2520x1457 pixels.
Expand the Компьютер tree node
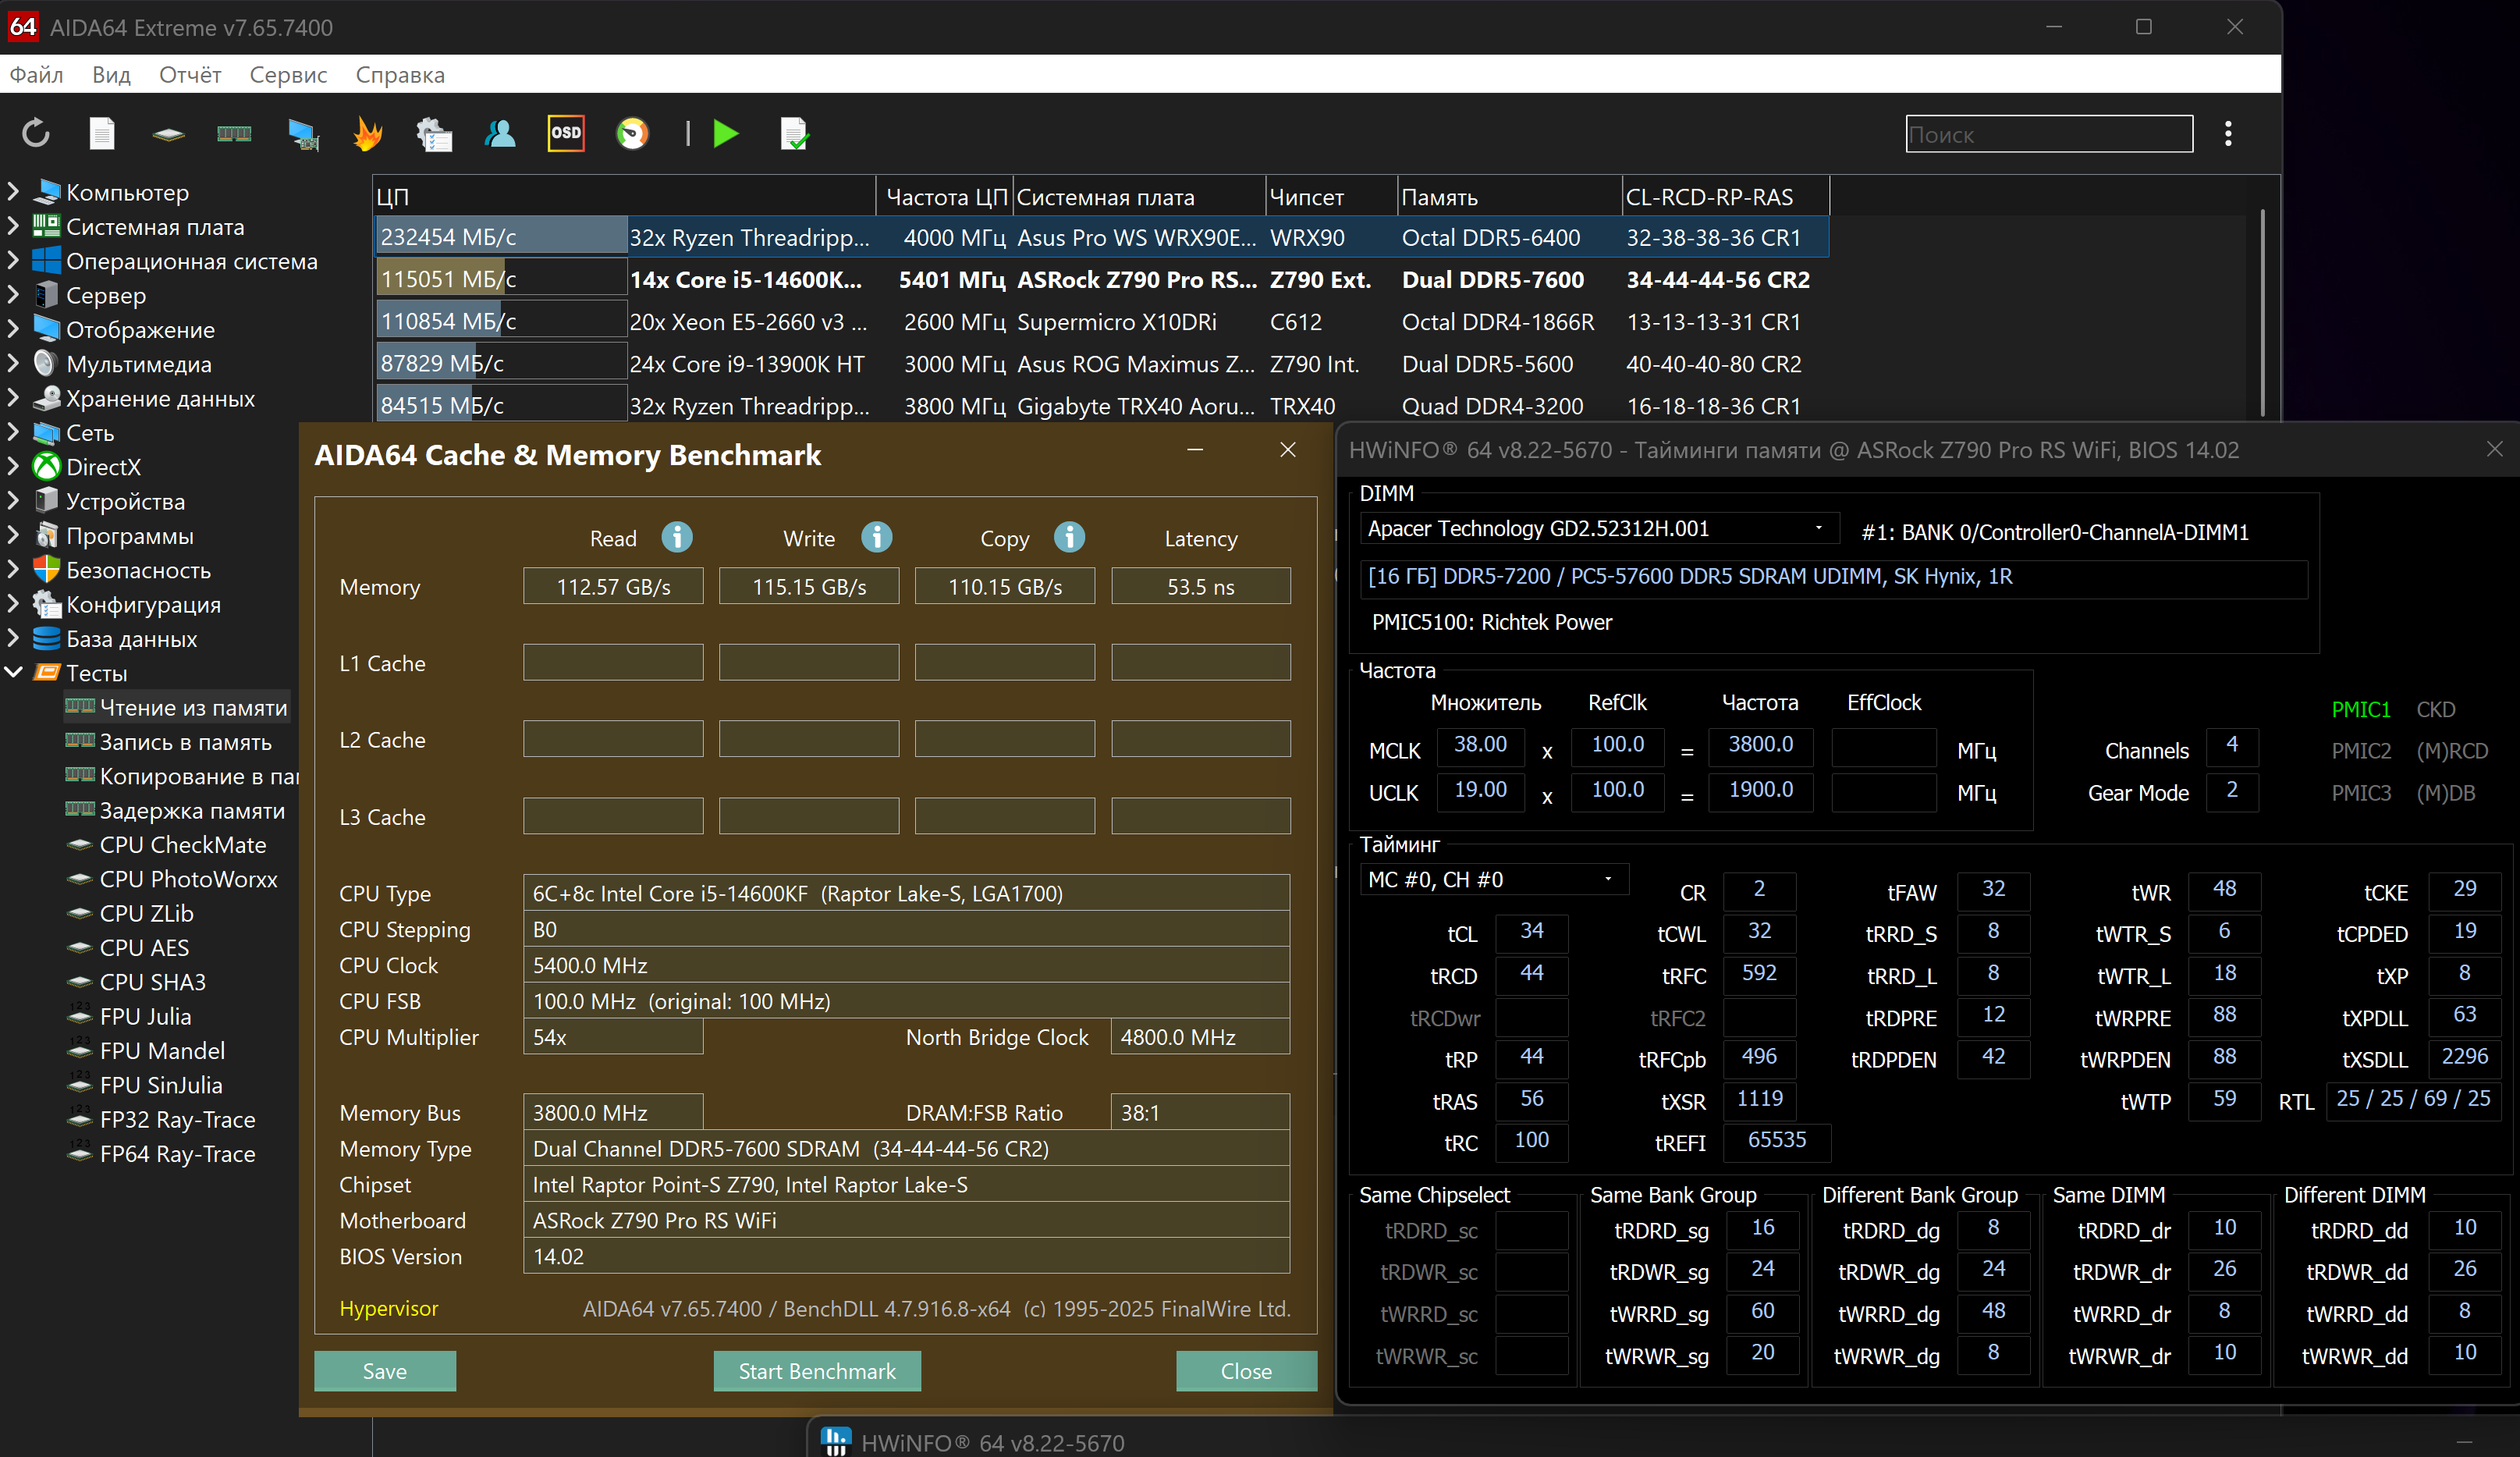(x=14, y=192)
